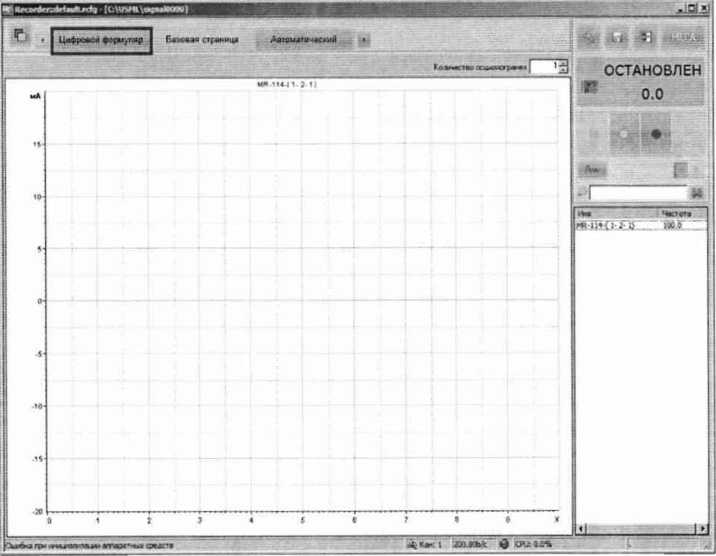This screenshot has width=716, height=556.
Task: Click the third configuration icon in the right panel
Action: pyautogui.click(x=646, y=38)
